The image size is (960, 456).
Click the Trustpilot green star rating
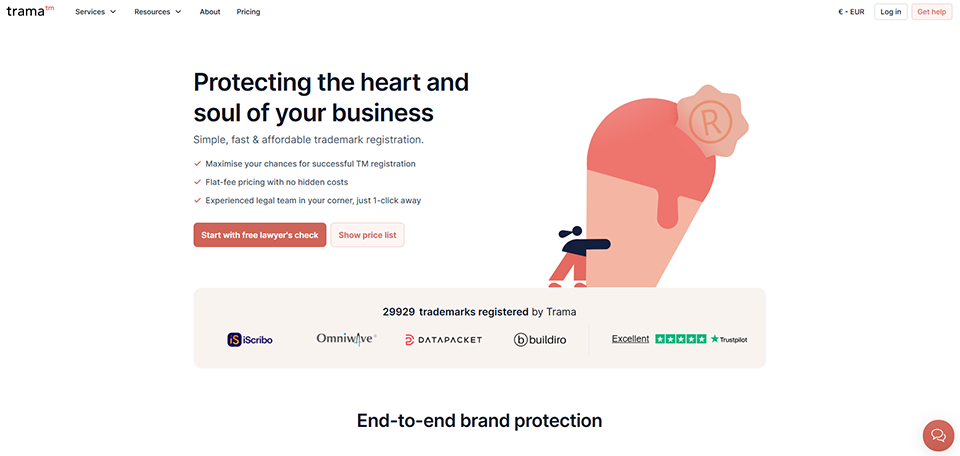[681, 339]
